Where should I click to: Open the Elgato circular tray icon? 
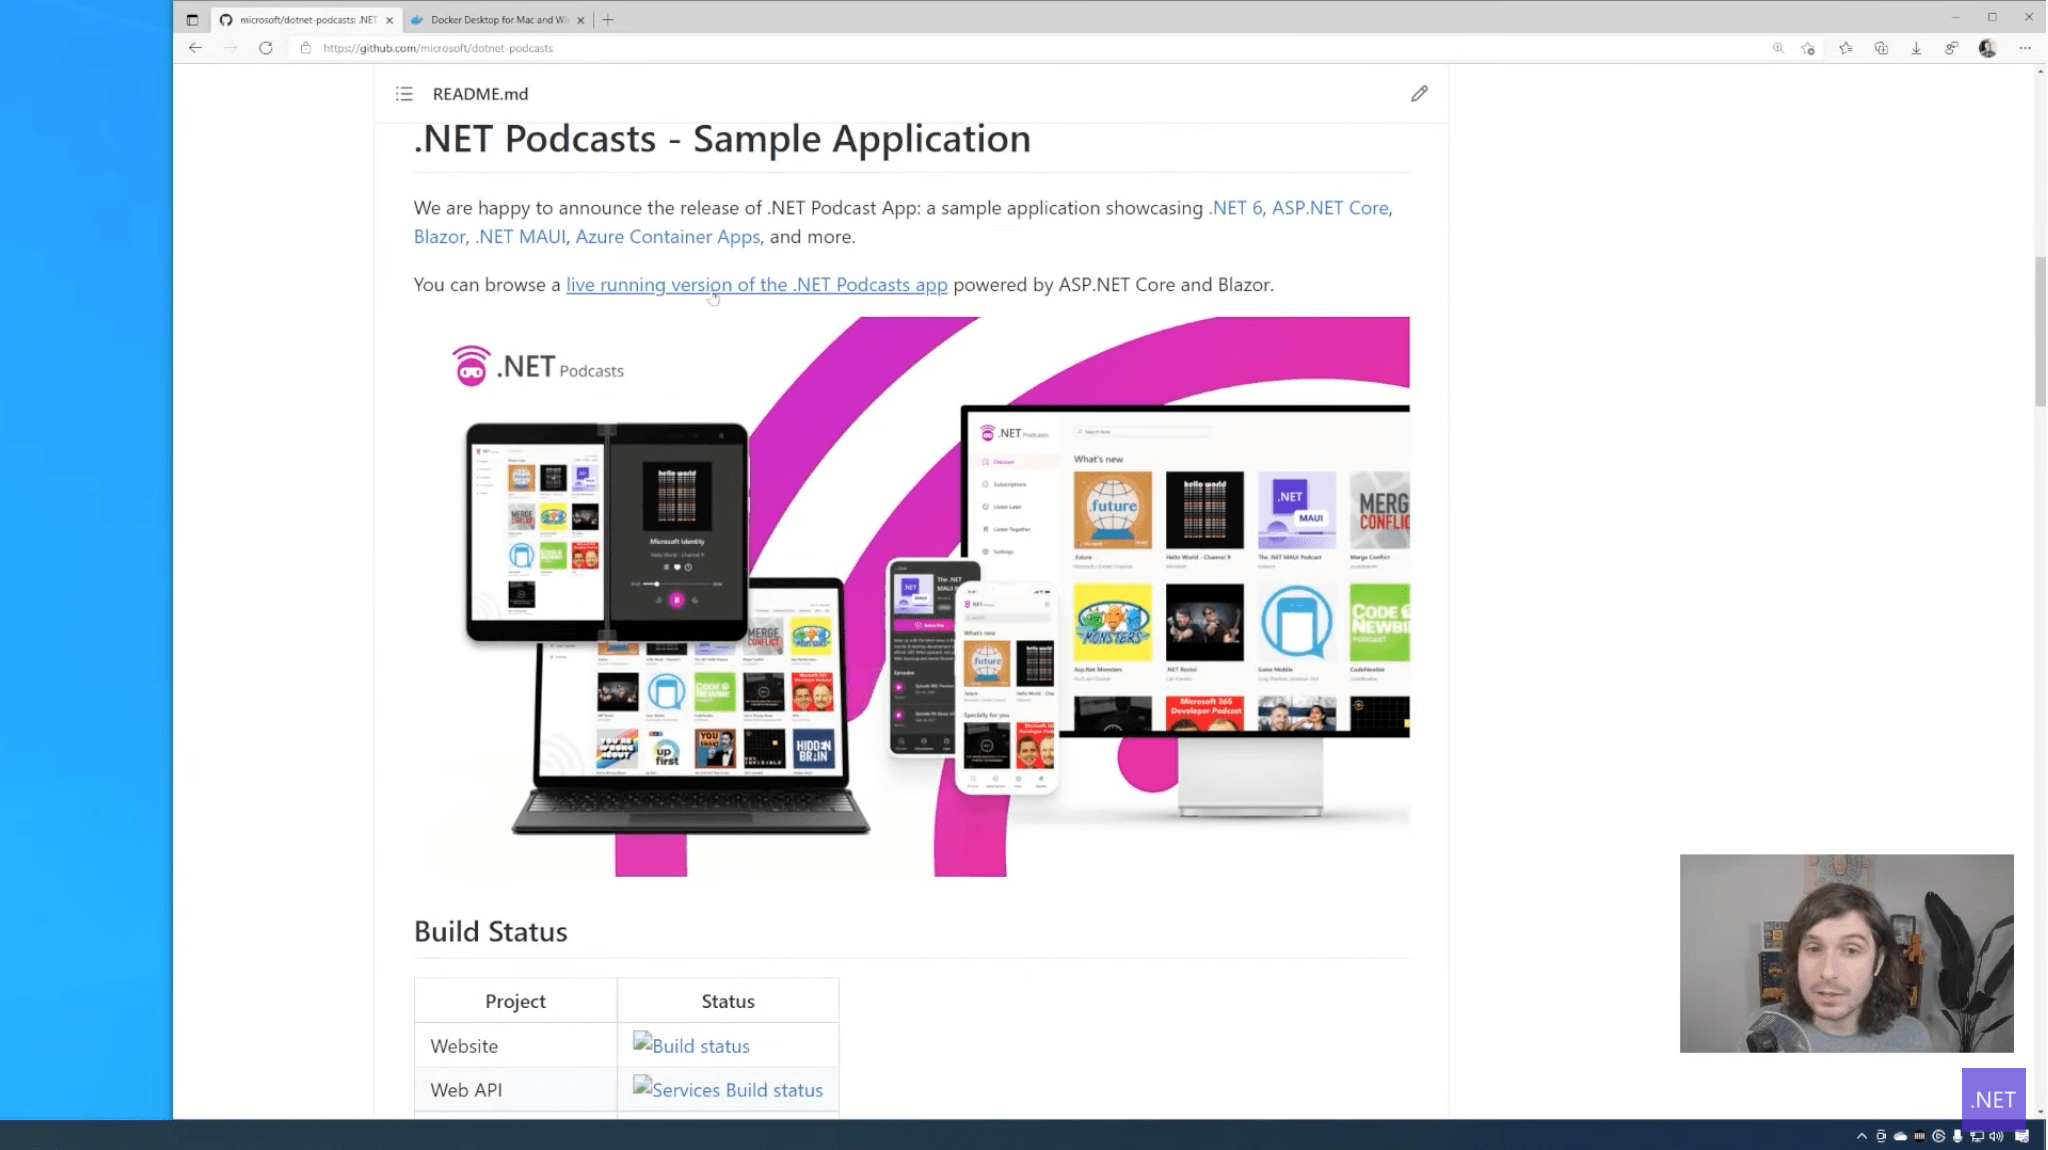[1938, 1136]
